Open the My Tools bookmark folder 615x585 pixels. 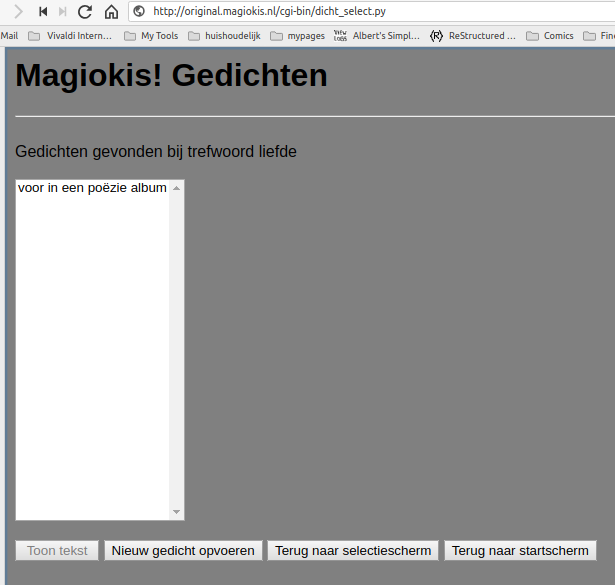click(x=151, y=36)
